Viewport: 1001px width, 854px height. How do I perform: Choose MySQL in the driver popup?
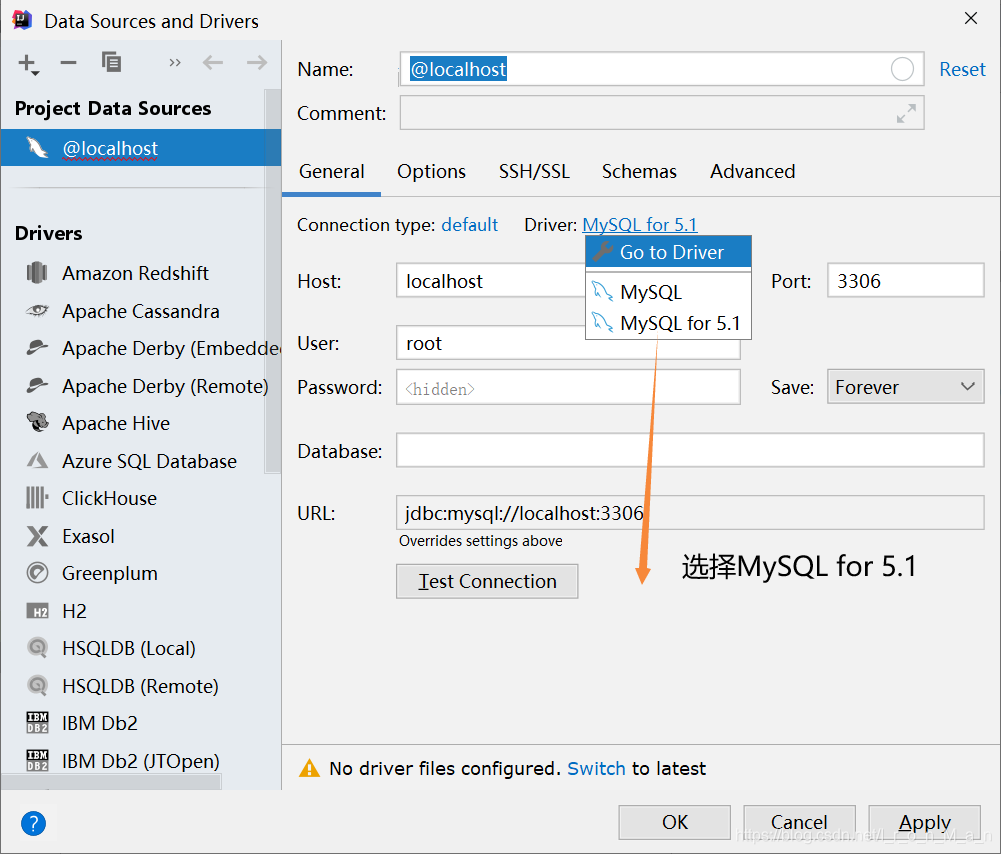pyautogui.click(x=668, y=292)
